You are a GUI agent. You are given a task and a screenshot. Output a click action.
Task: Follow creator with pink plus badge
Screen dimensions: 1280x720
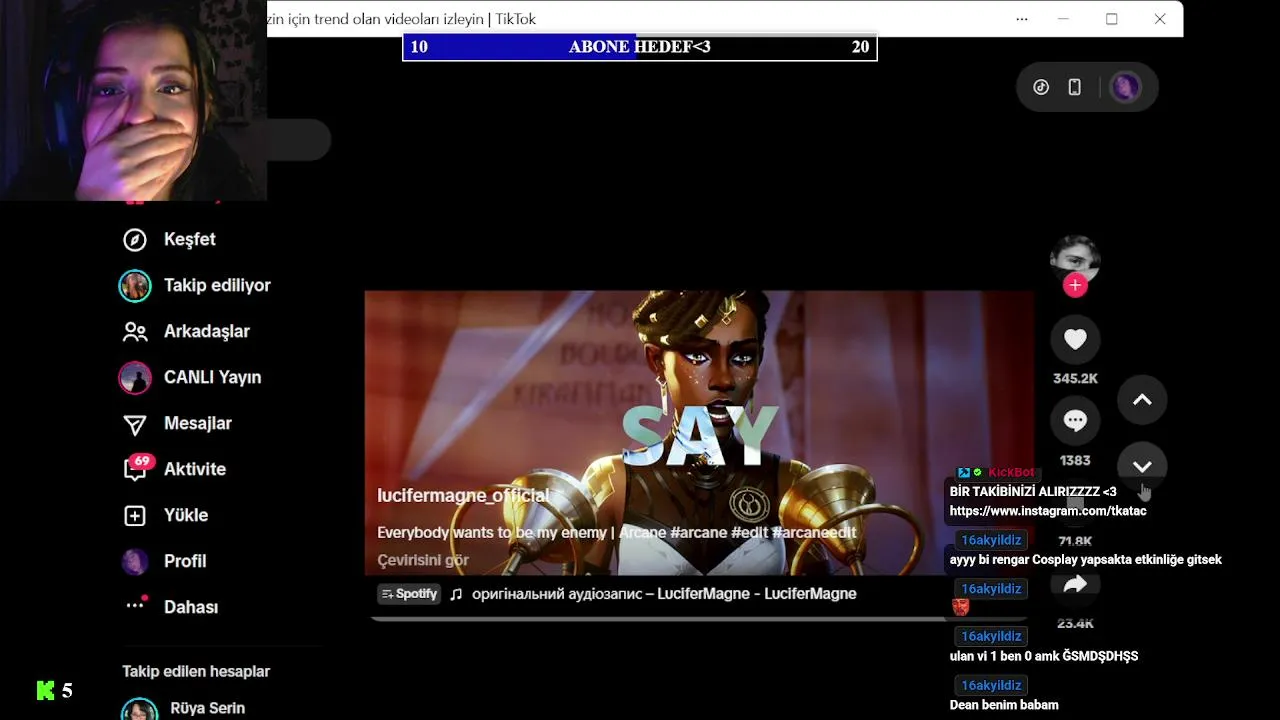coord(1075,286)
